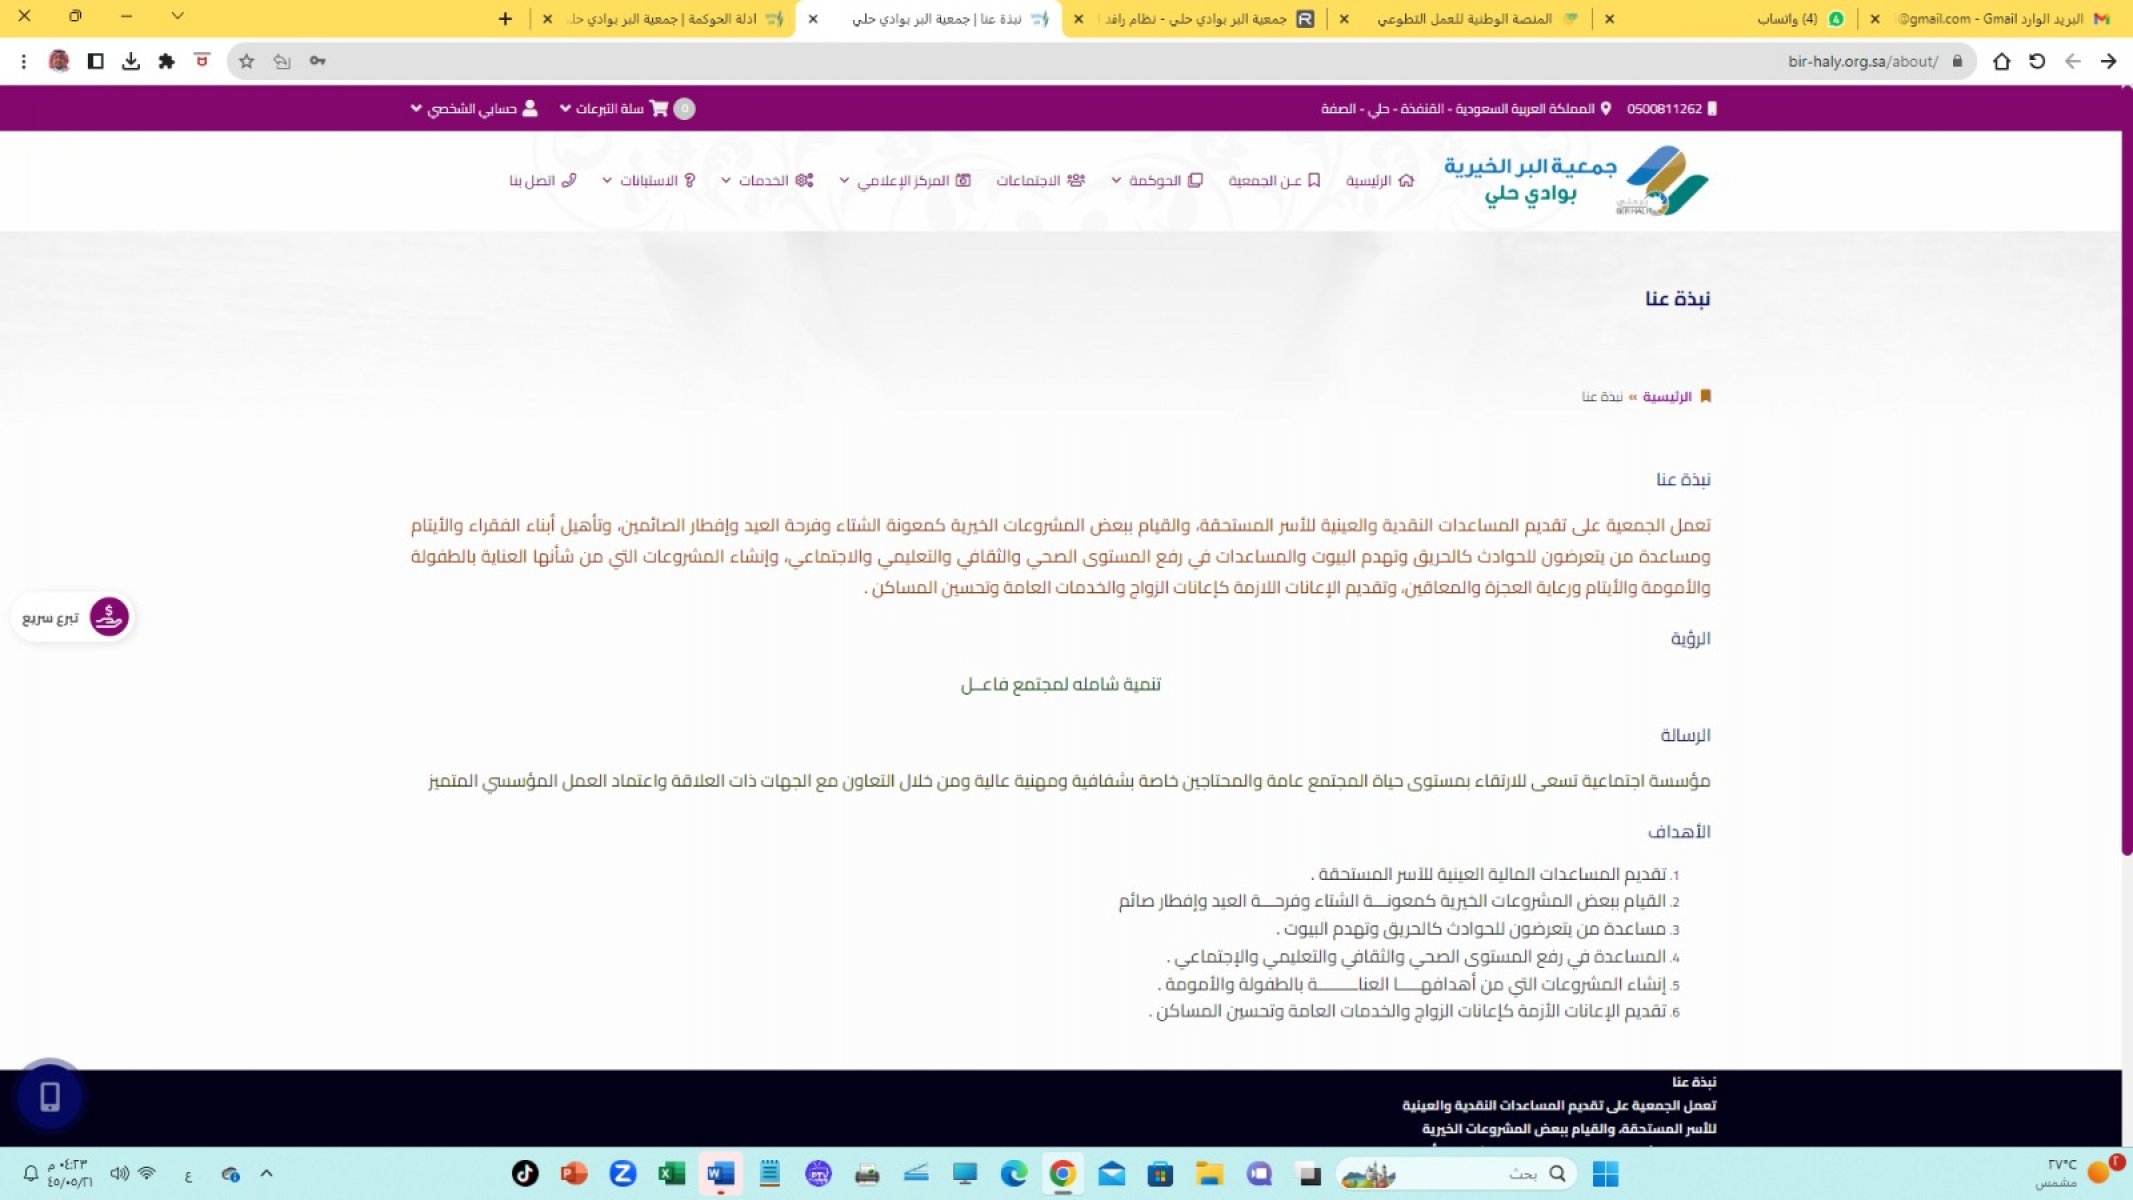Screen dimensions: 2133x1200
Task: Open the Chrome profile avatar
Action: [59, 61]
